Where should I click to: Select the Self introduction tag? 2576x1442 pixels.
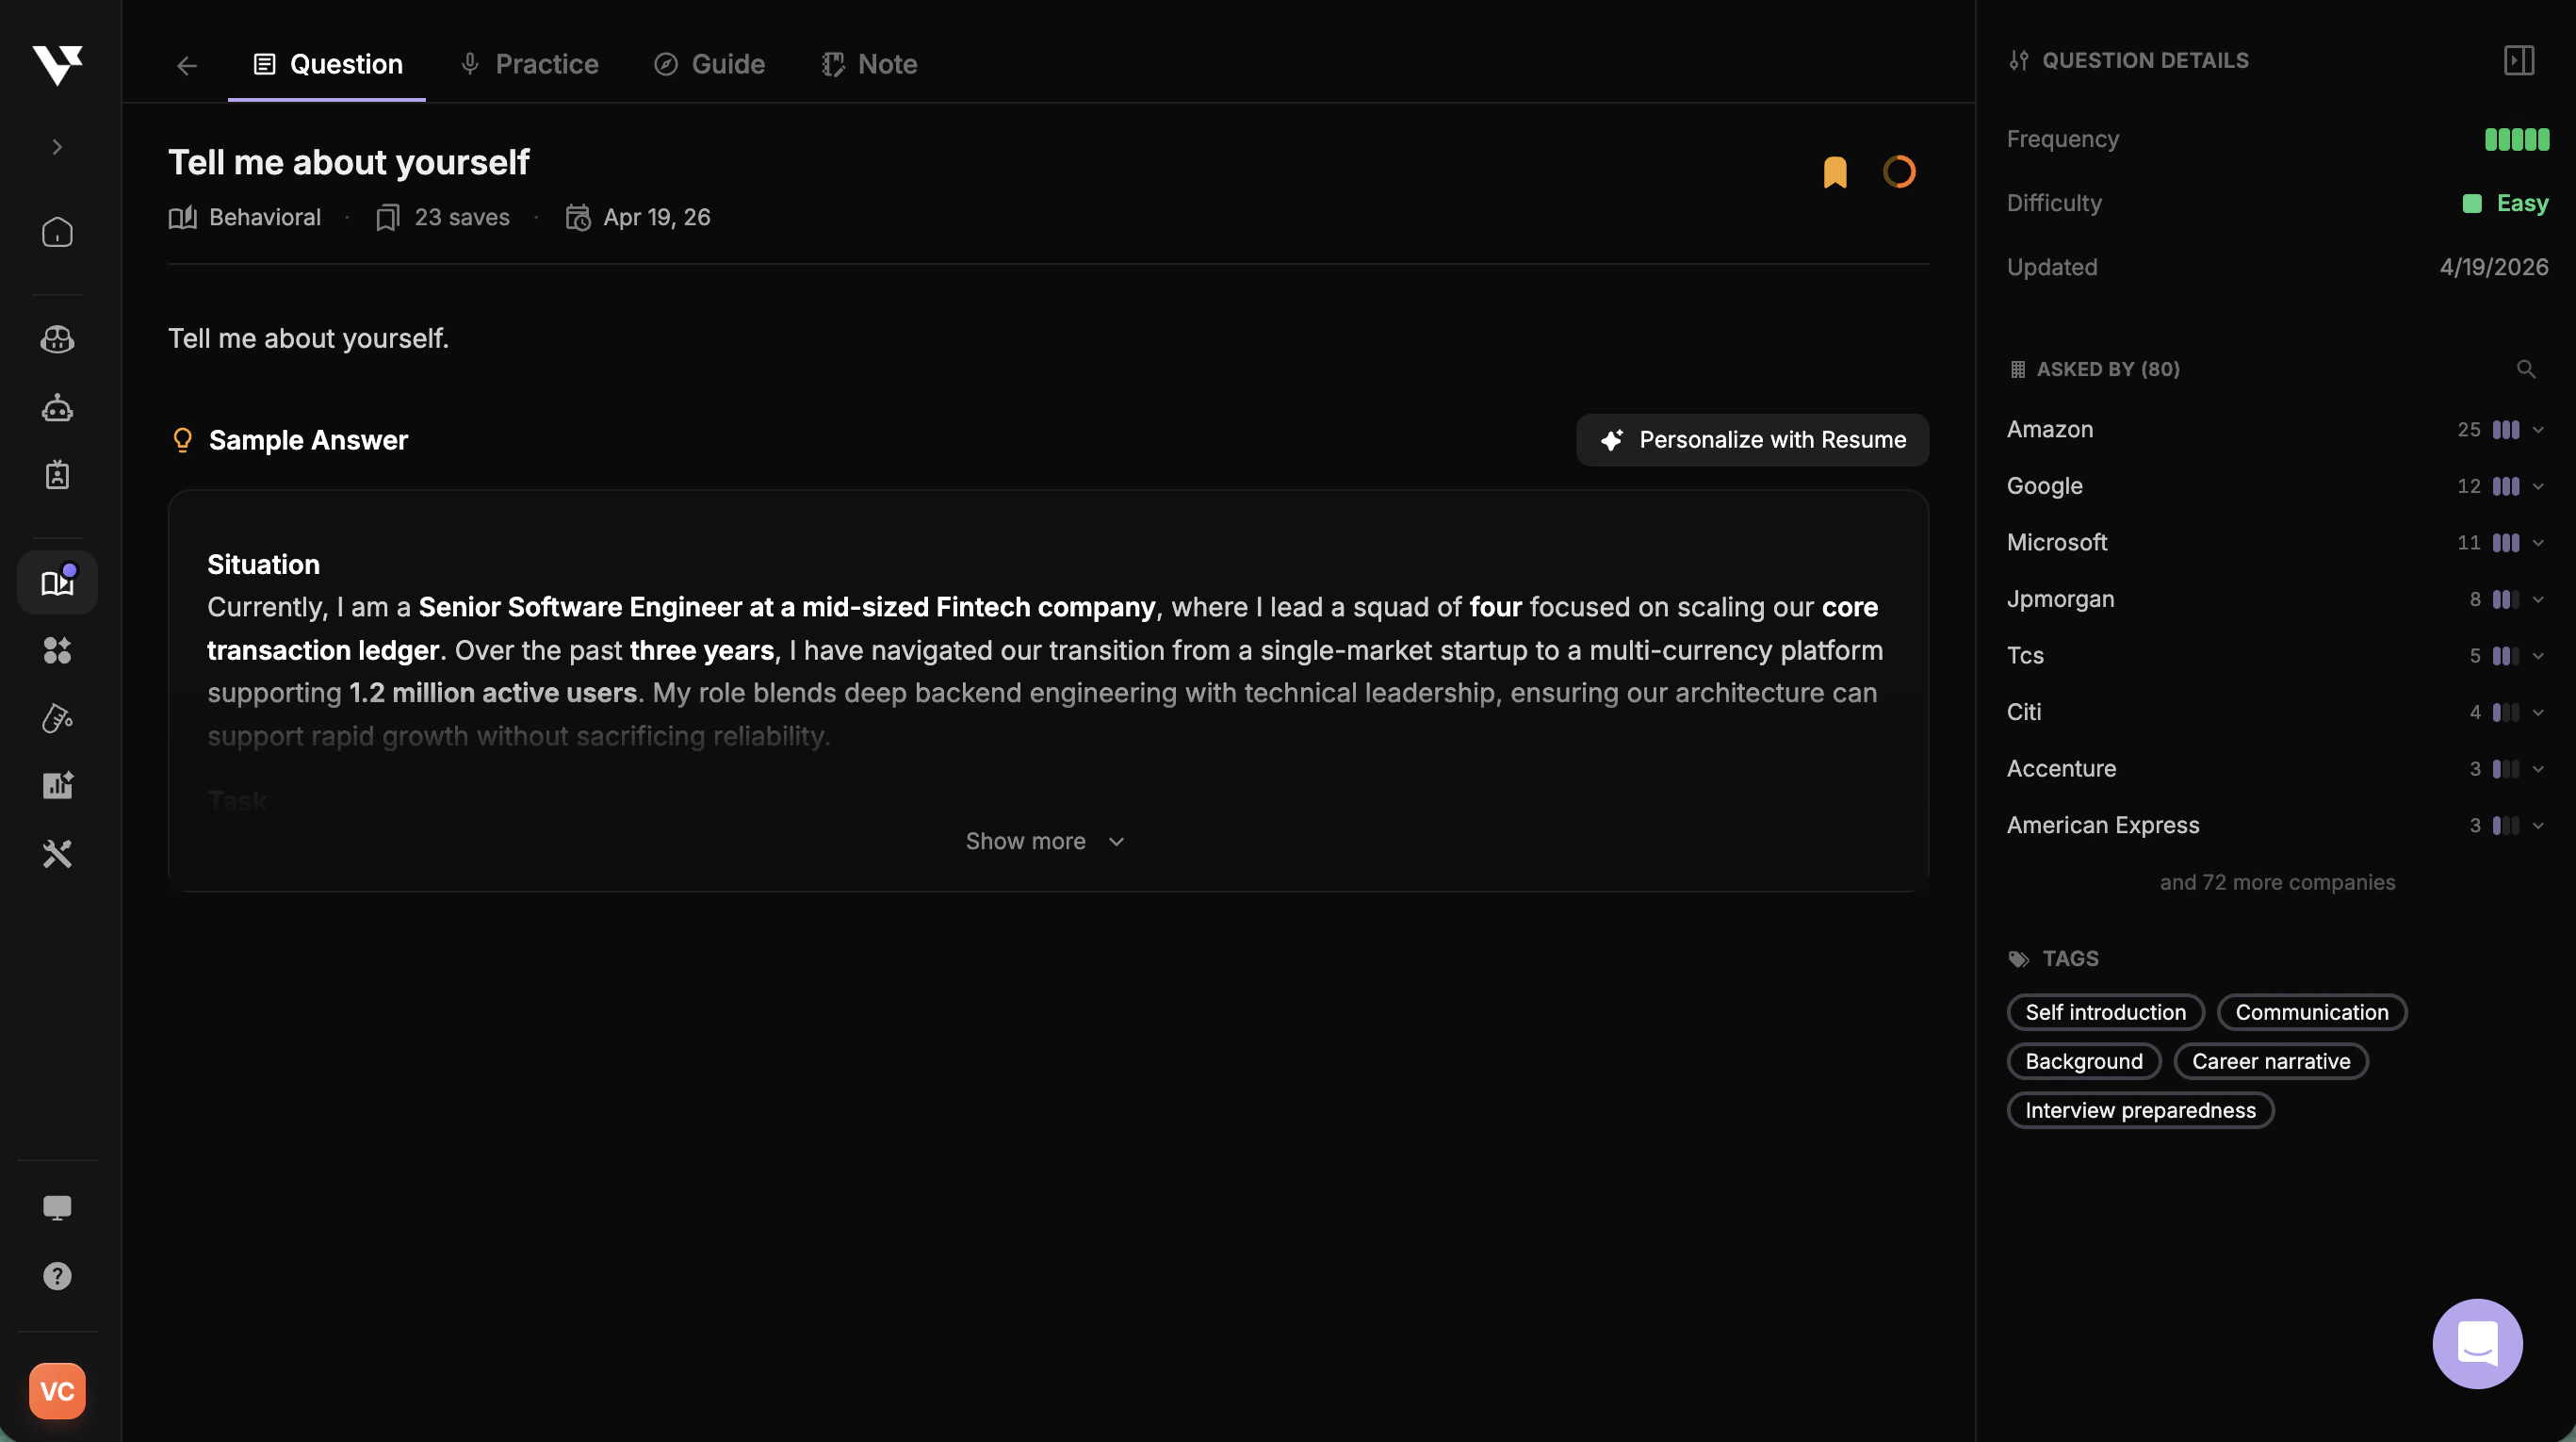2105,1012
